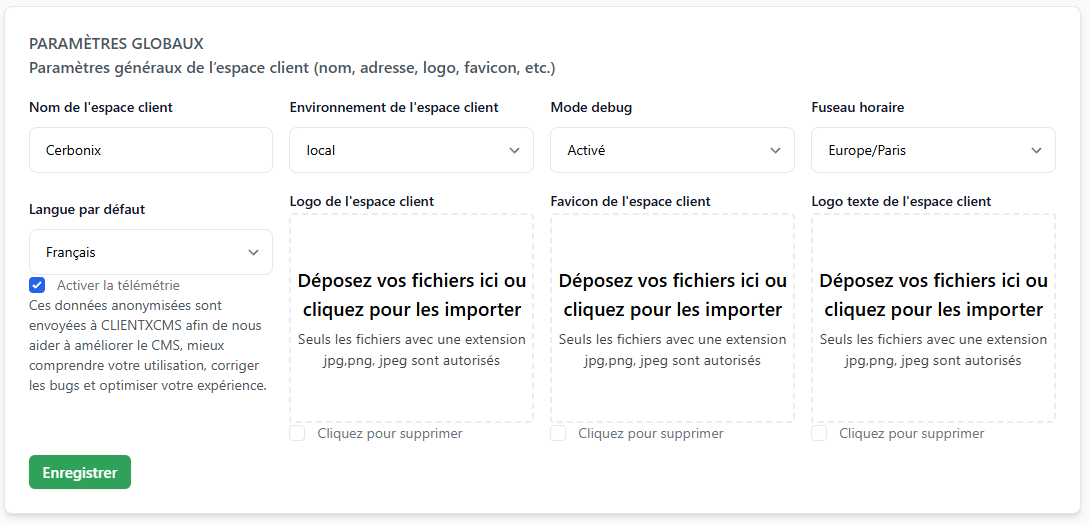Screen dimensions: 1089x525
Task: Click the 'Langue par défaut' field label
Action: [87, 210]
